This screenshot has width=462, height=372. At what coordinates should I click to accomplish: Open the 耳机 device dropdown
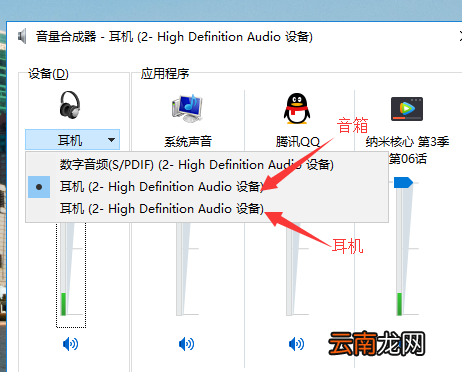(x=72, y=140)
